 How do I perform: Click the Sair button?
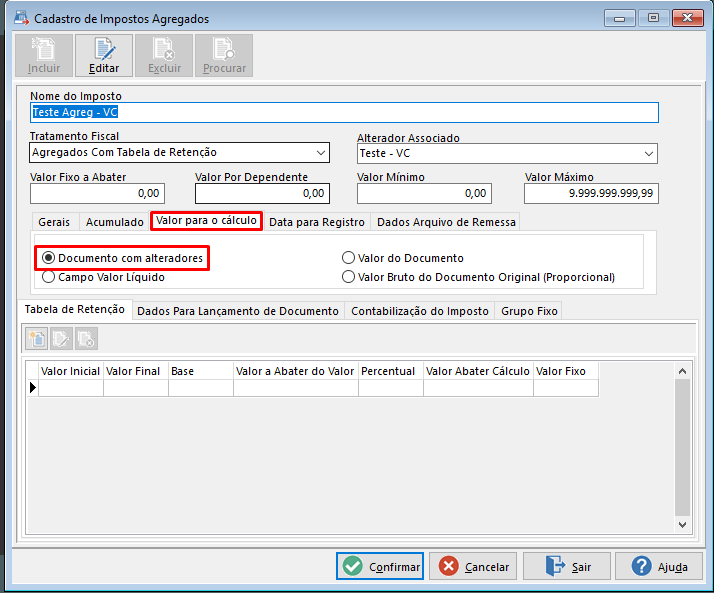567,566
